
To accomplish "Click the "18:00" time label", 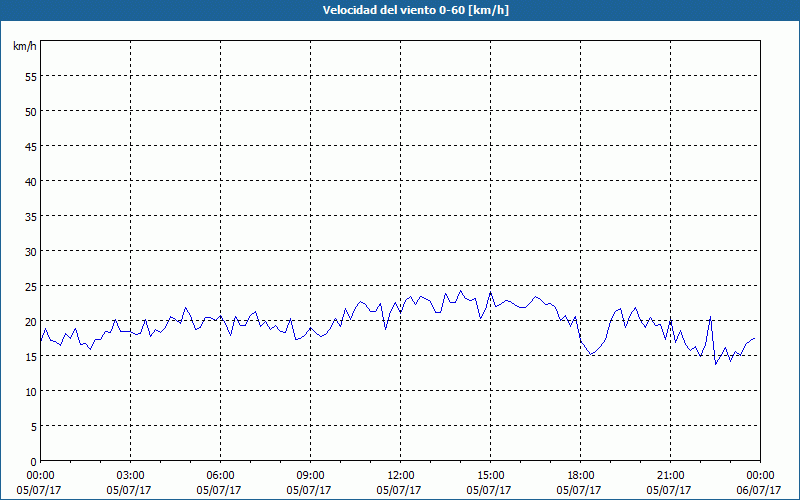I will pos(580,476).
